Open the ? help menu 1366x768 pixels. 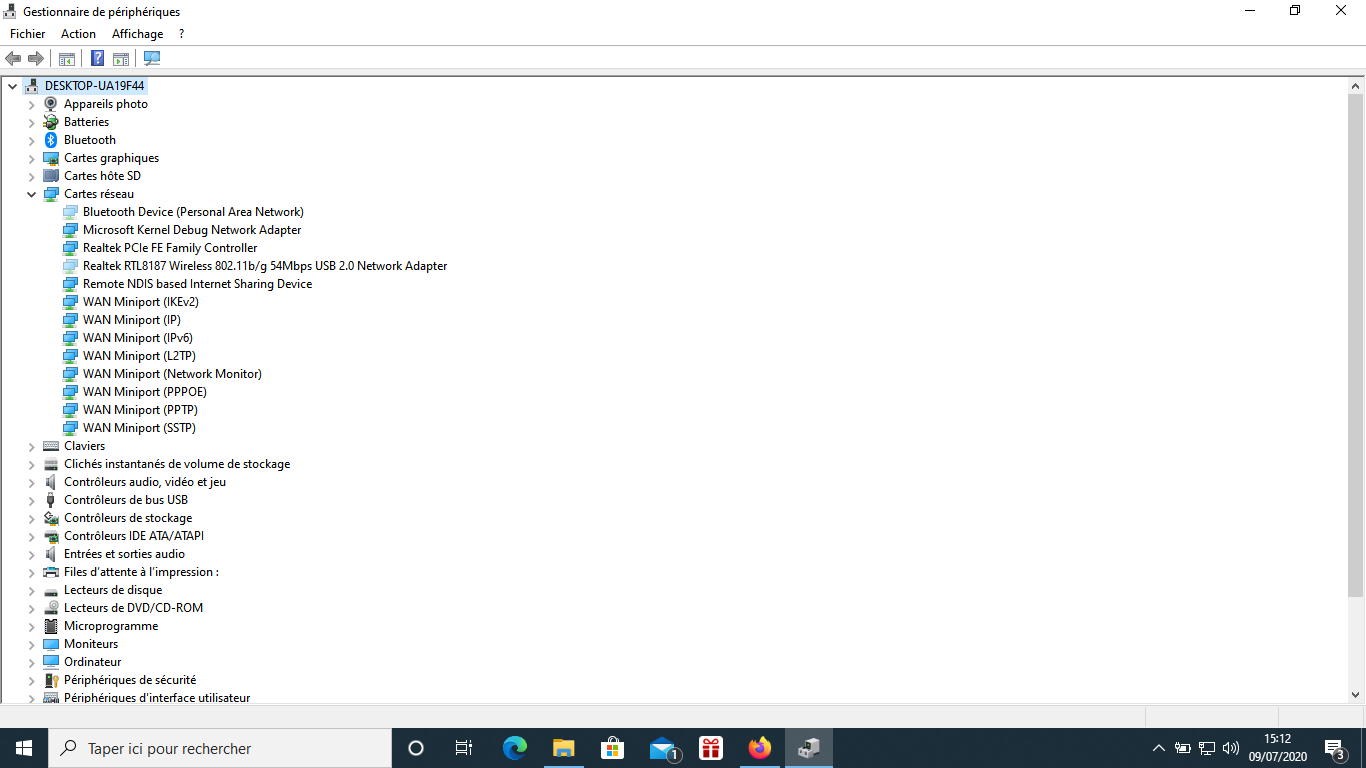[x=181, y=34]
